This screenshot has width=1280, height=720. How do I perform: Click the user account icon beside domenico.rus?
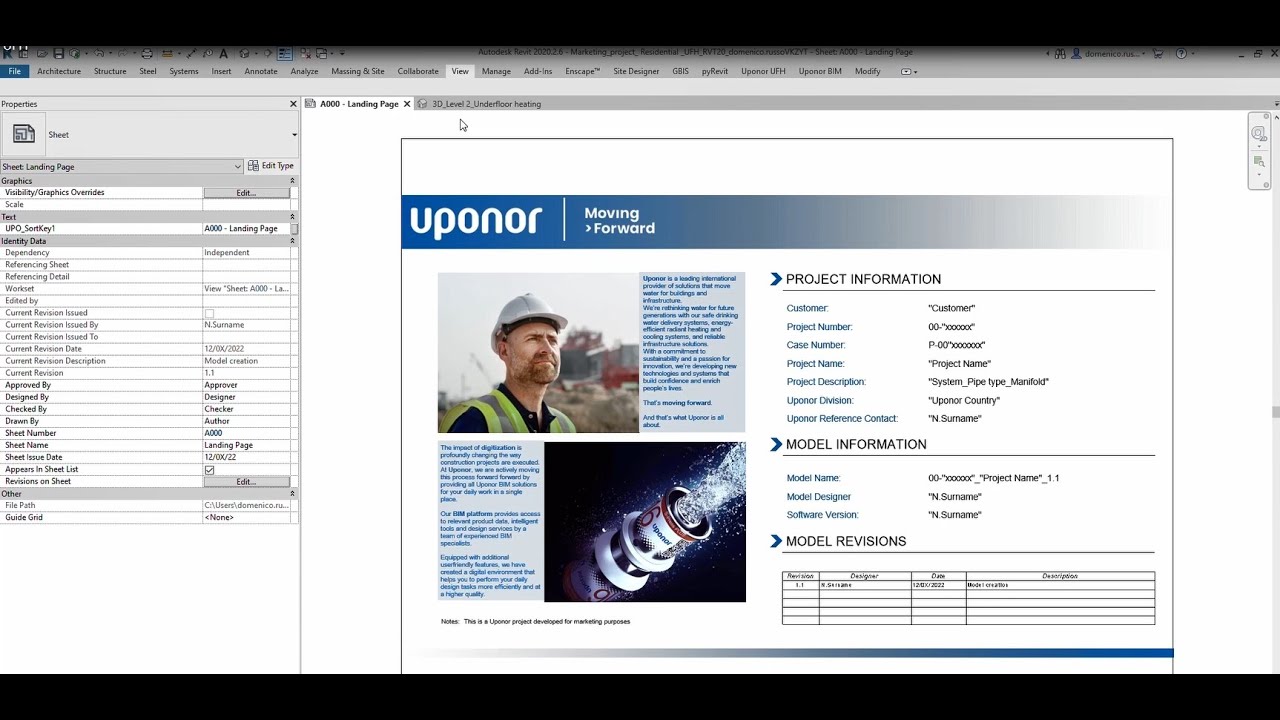pyautogui.click(x=1077, y=53)
